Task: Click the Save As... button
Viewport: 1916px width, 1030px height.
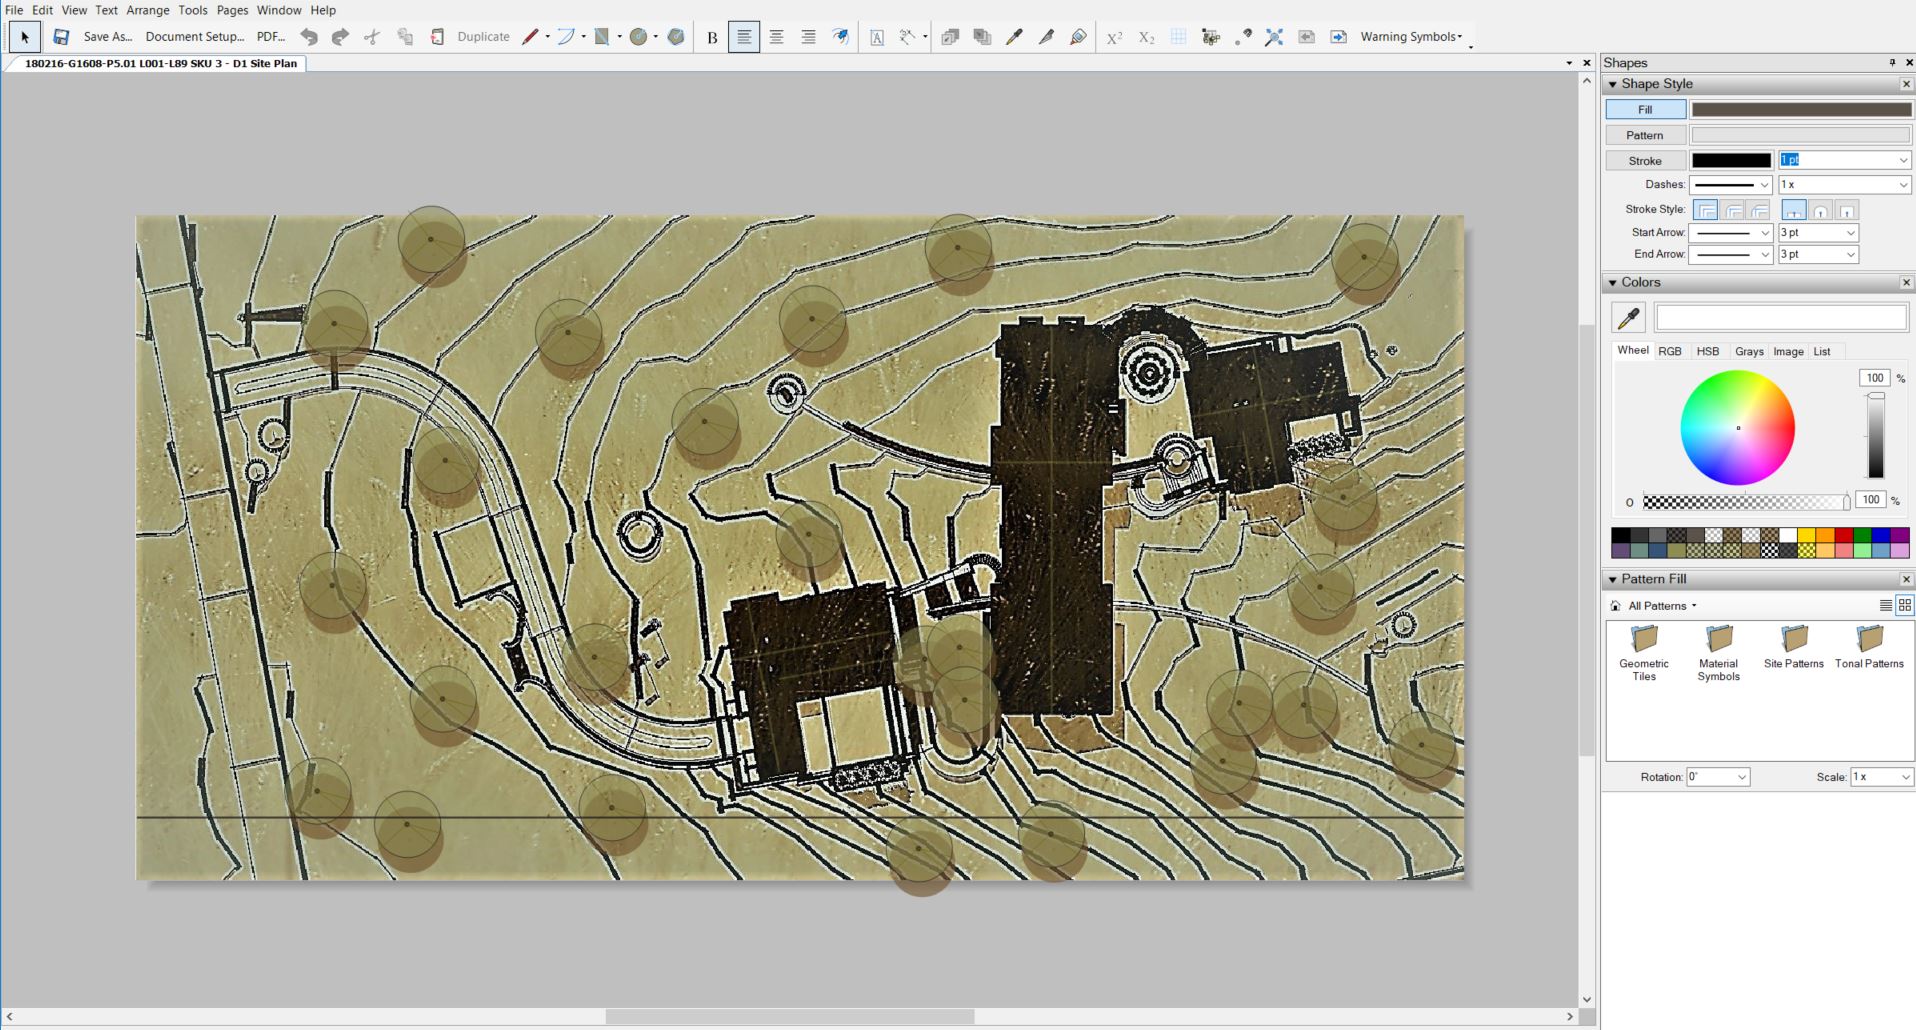Action: [108, 37]
